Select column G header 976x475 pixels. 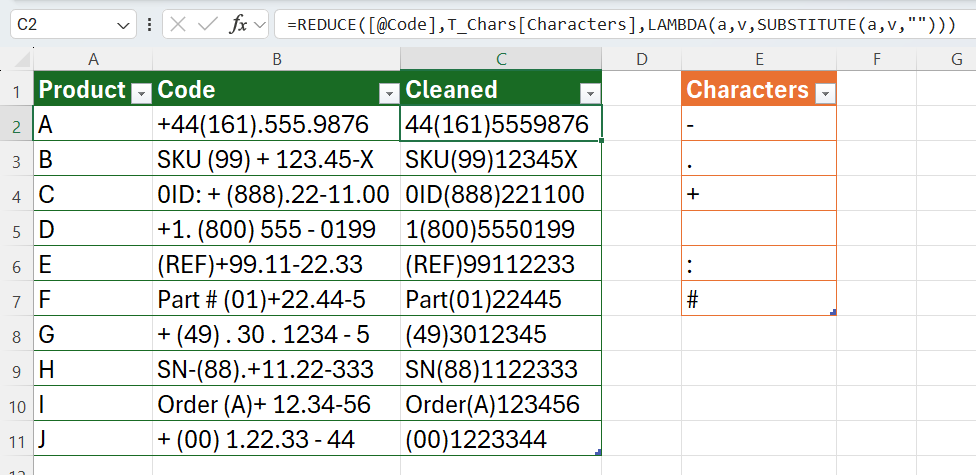pos(946,59)
